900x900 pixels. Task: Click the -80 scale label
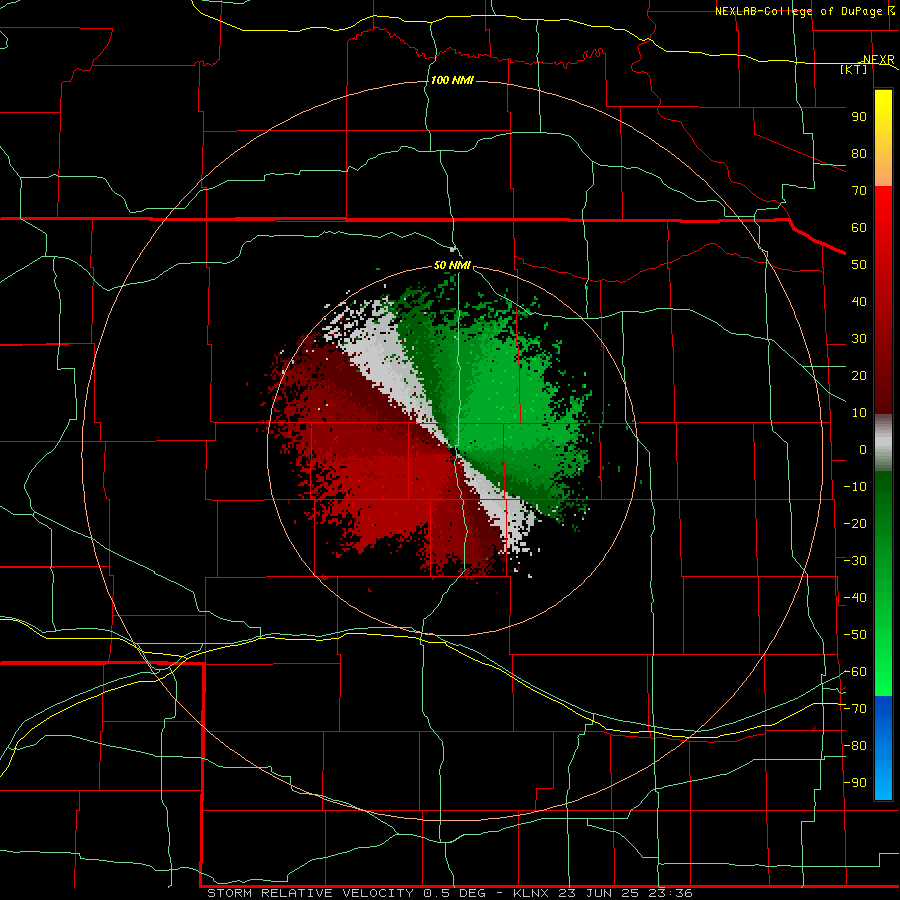tap(855, 746)
